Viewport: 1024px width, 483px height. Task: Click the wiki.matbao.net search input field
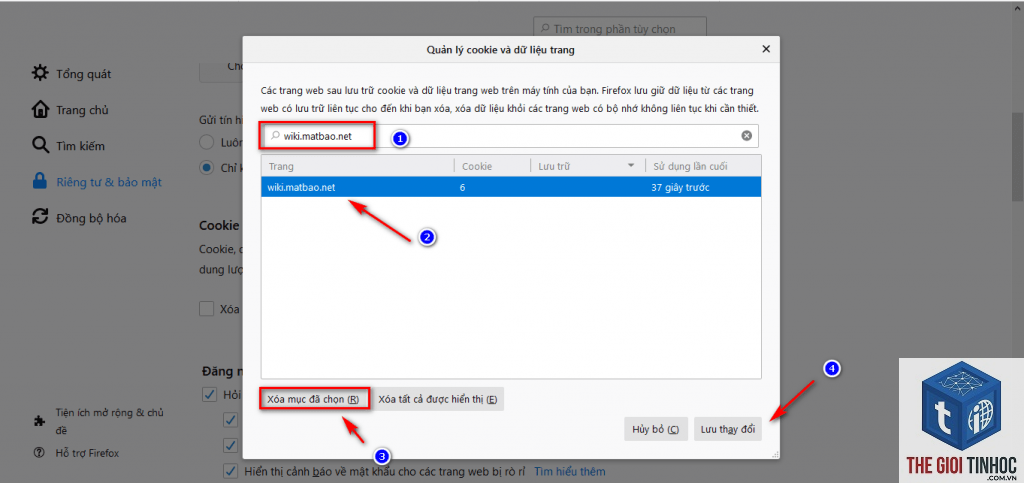[510, 136]
